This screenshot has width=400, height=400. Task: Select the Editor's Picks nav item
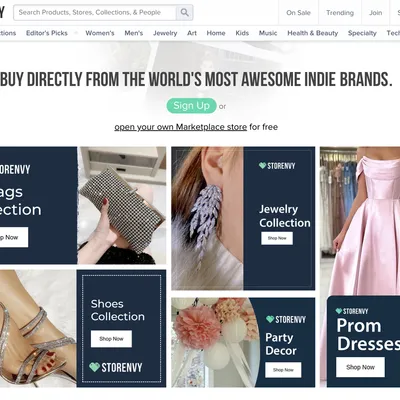point(47,33)
